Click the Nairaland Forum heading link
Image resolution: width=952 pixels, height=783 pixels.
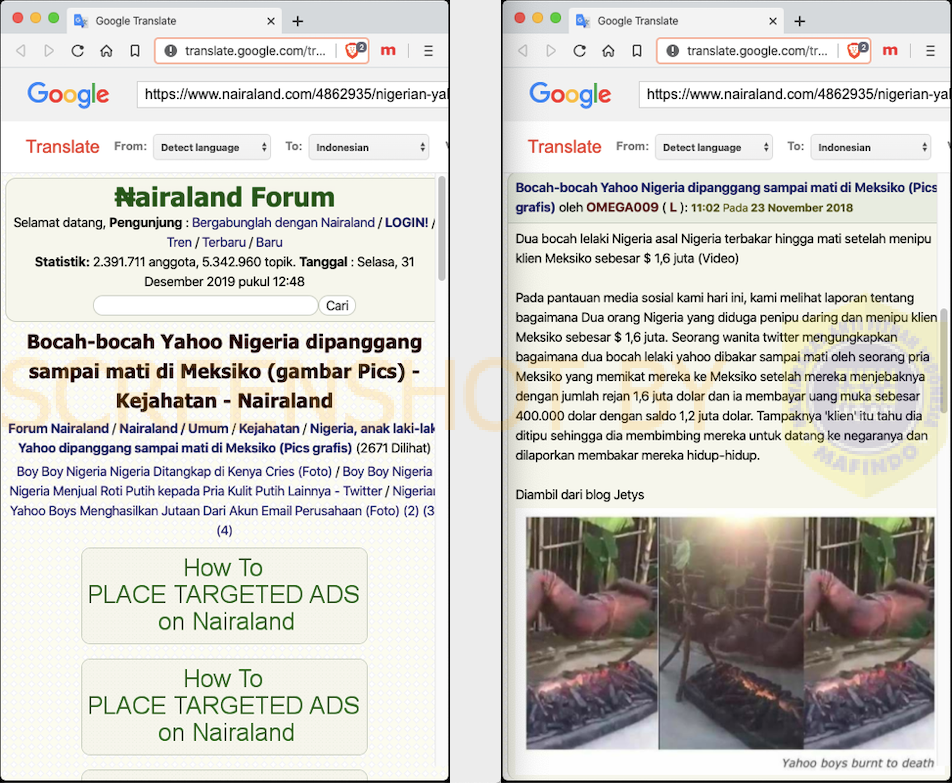[224, 196]
